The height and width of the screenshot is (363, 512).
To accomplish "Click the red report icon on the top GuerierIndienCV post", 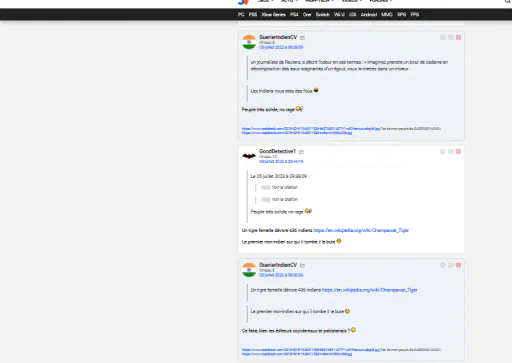I will (458, 37).
